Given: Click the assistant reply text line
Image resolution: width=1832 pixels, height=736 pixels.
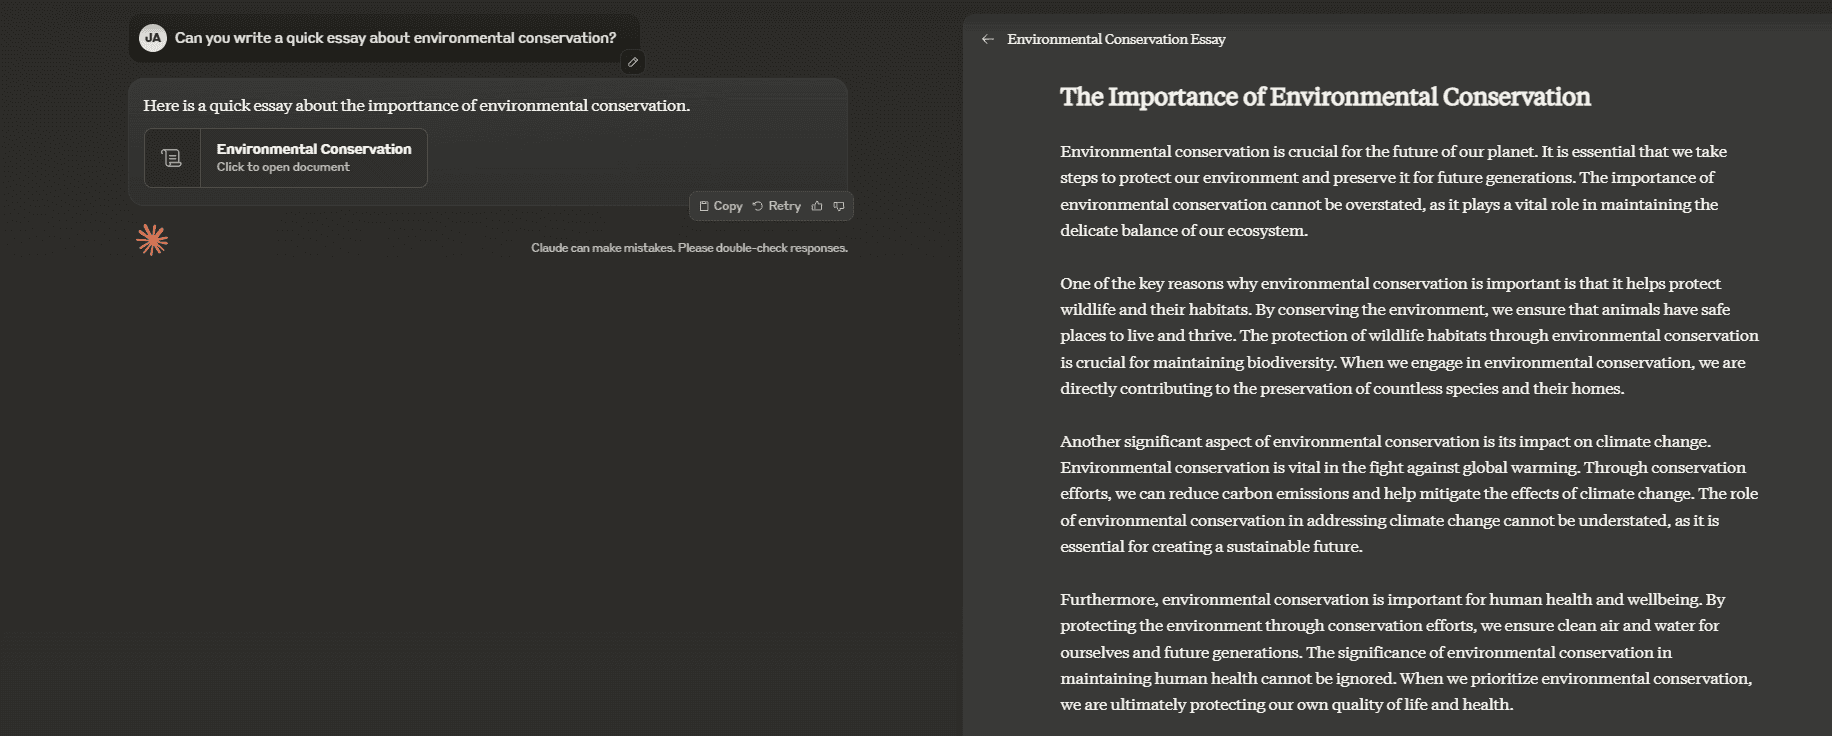Looking at the screenshot, I should coord(416,105).
